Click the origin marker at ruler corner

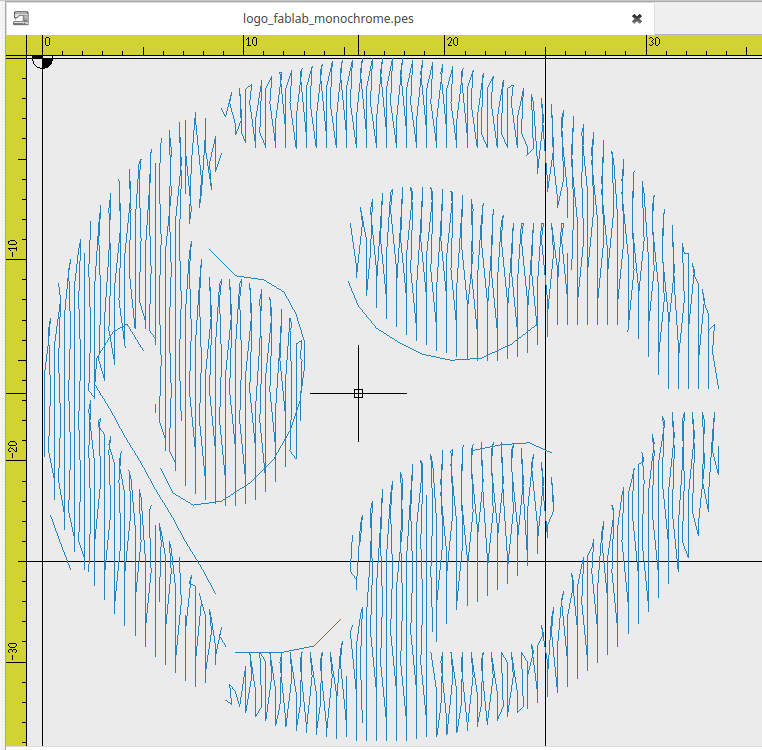click(42, 59)
